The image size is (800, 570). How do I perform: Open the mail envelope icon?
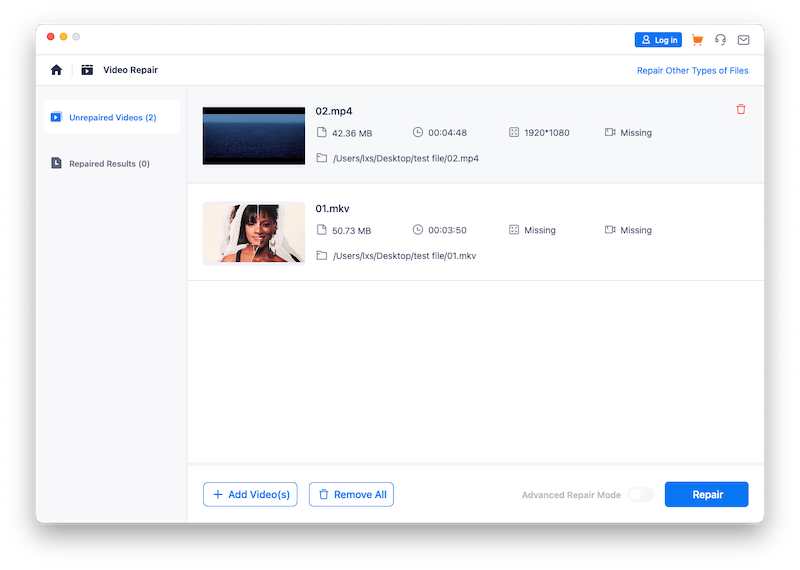(743, 40)
